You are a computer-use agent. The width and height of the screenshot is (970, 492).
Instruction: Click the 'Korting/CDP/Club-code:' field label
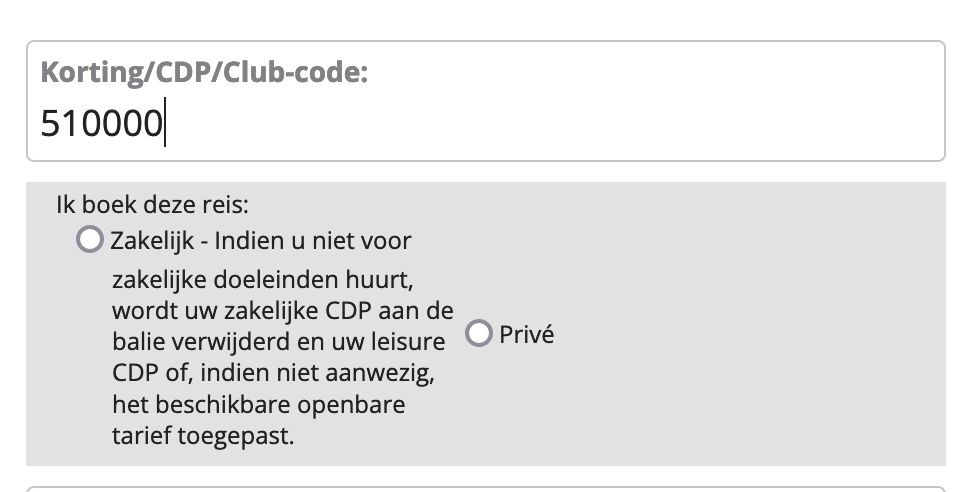pyautogui.click(x=204, y=73)
